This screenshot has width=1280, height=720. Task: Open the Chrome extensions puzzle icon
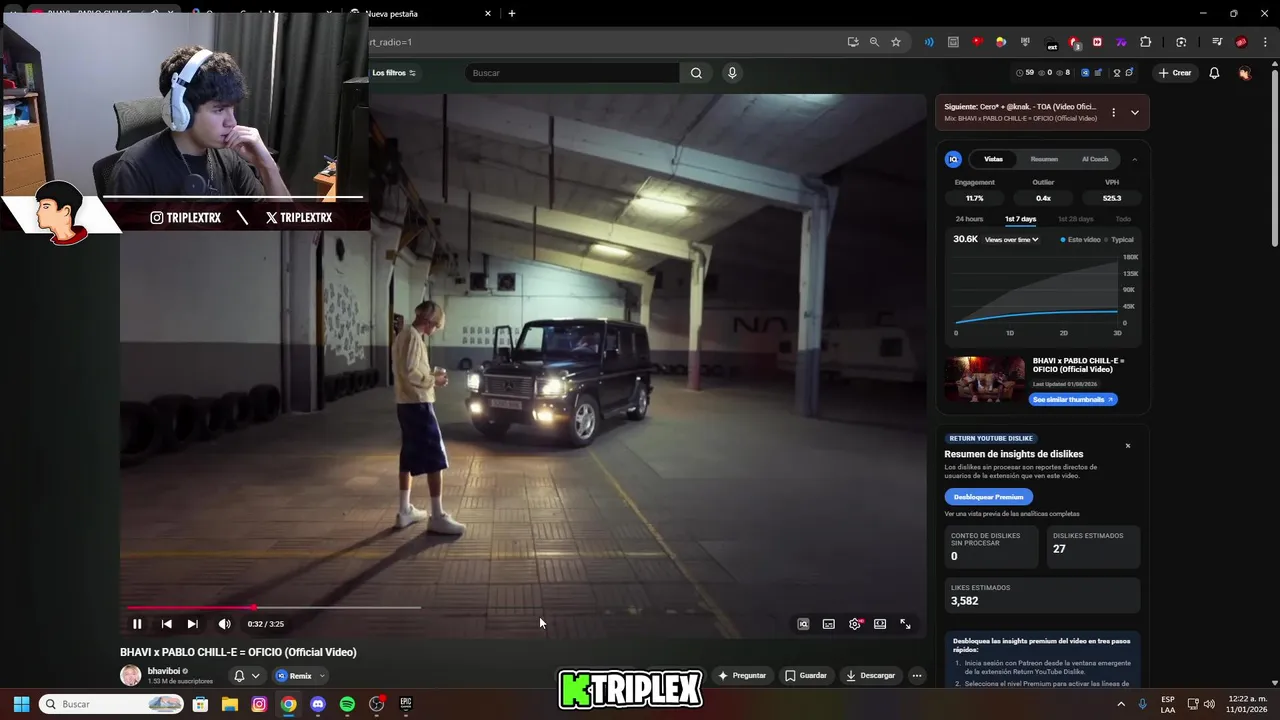(1146, 42)
